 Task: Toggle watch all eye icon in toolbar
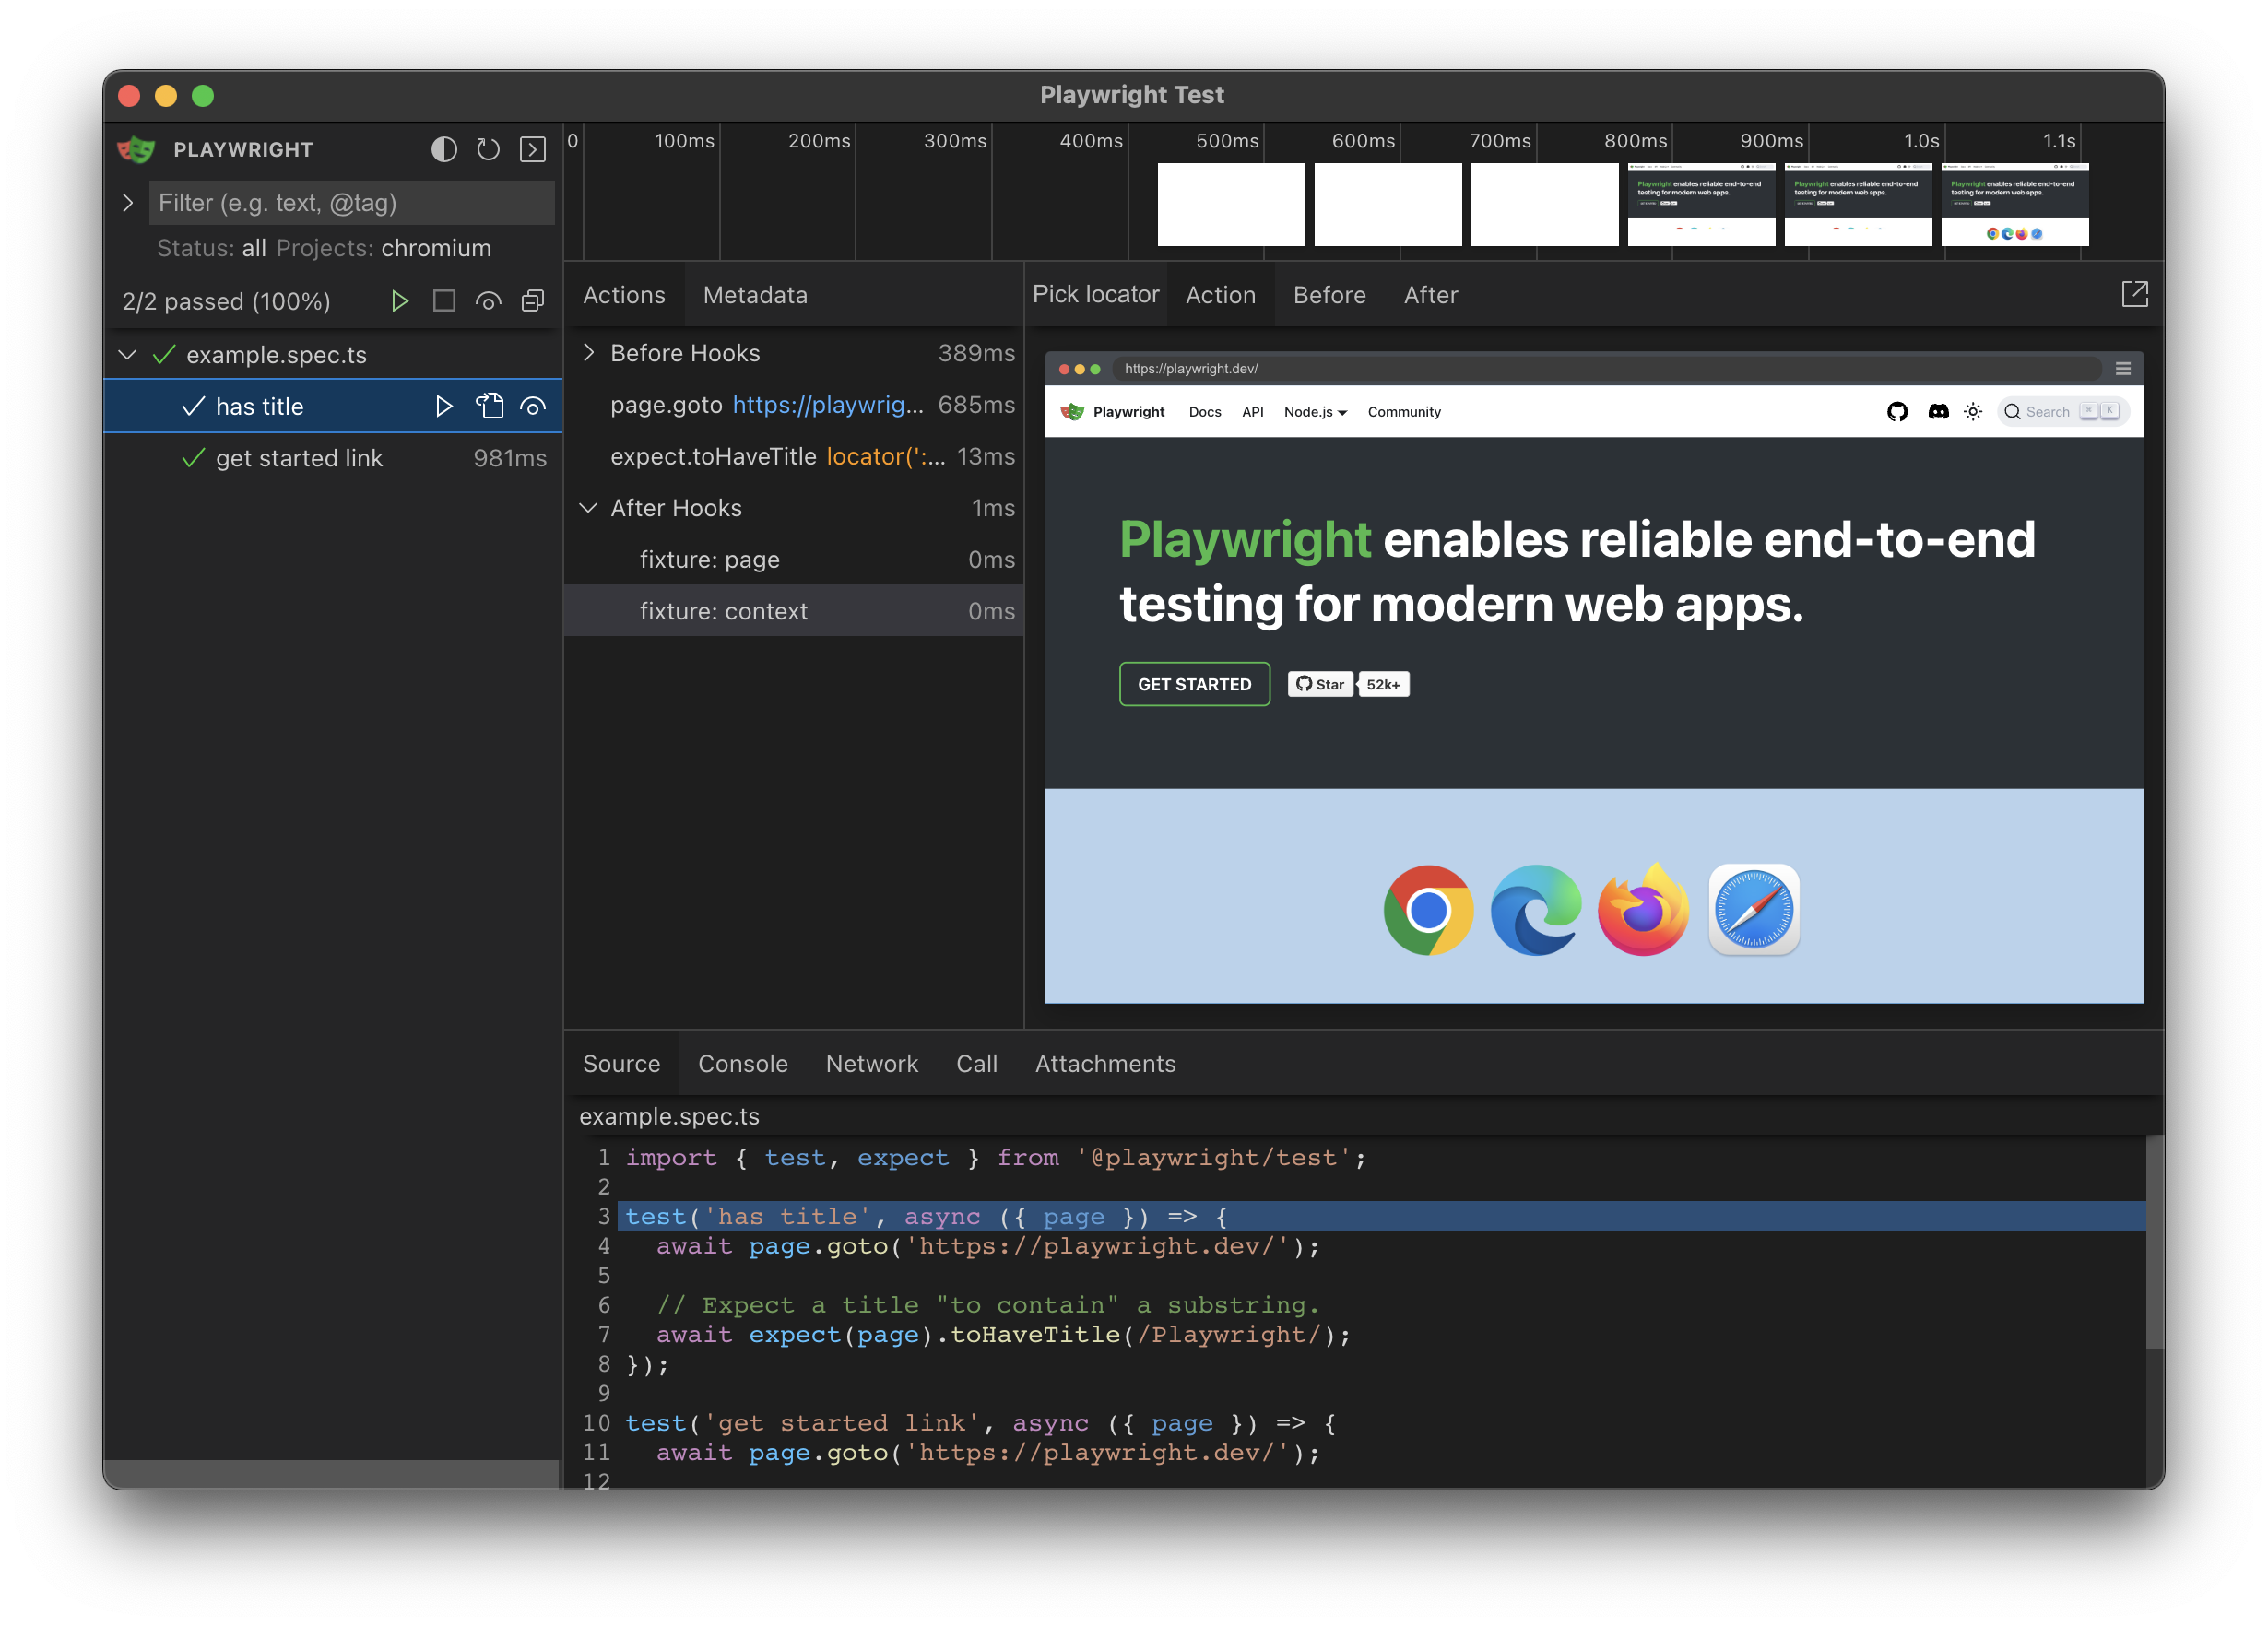point(488,301)
